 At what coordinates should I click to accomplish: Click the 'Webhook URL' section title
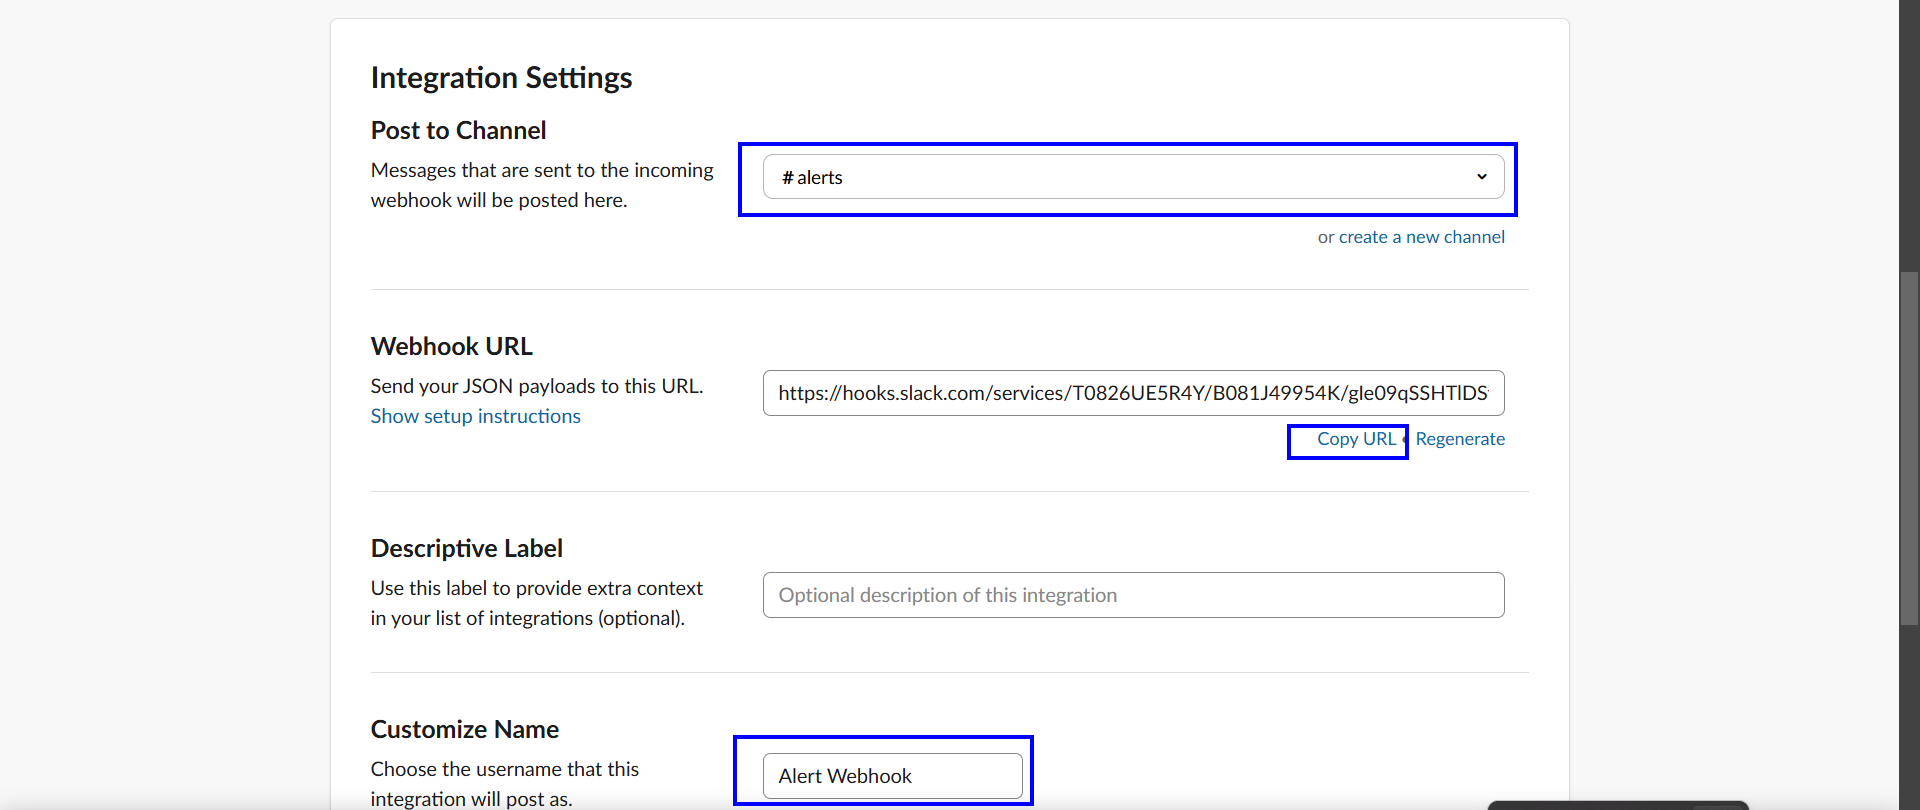click(x=451, y=347)
